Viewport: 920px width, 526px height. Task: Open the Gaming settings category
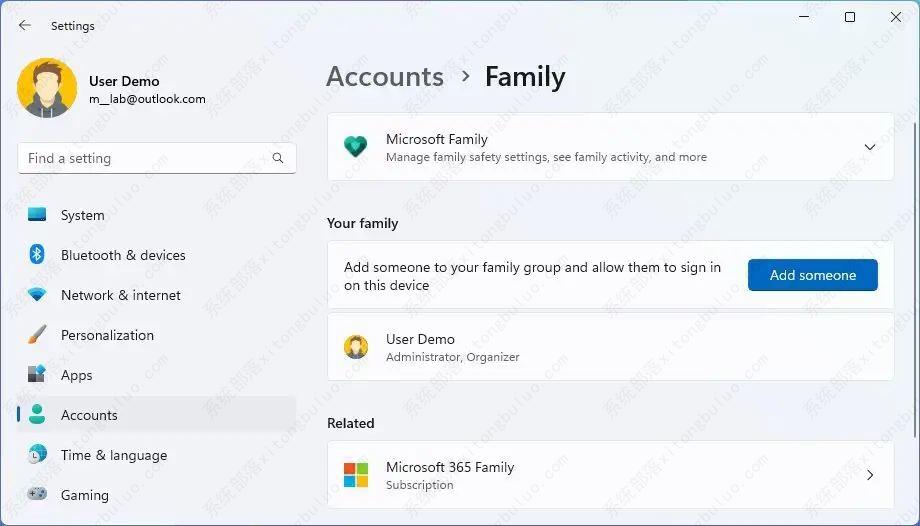85,495
